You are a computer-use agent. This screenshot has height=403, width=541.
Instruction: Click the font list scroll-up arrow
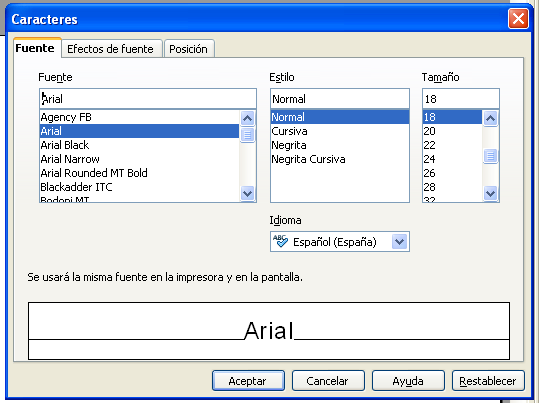247,118
